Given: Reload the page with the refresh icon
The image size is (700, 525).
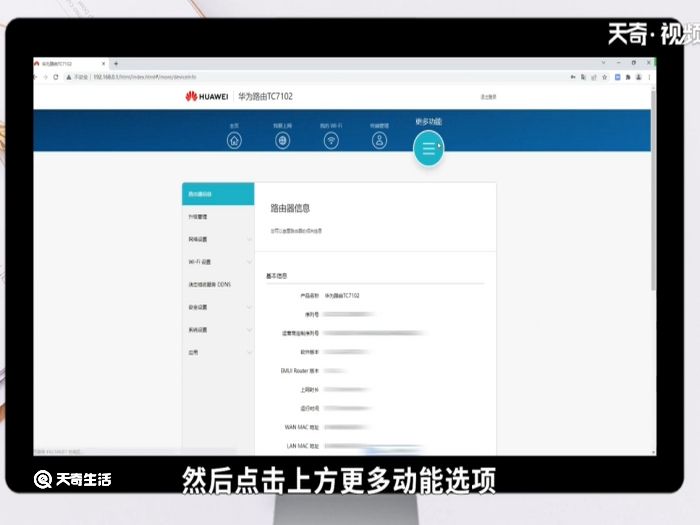Looking at the screenshot, I should pos(56,77).
